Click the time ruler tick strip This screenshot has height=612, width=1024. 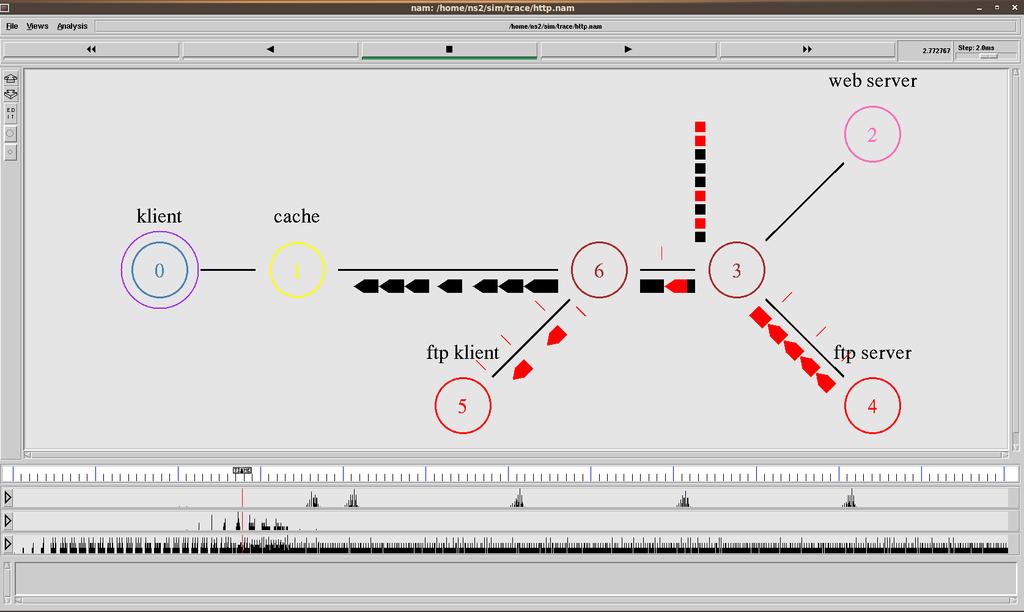pyautogui.click(x=509, y=474)
